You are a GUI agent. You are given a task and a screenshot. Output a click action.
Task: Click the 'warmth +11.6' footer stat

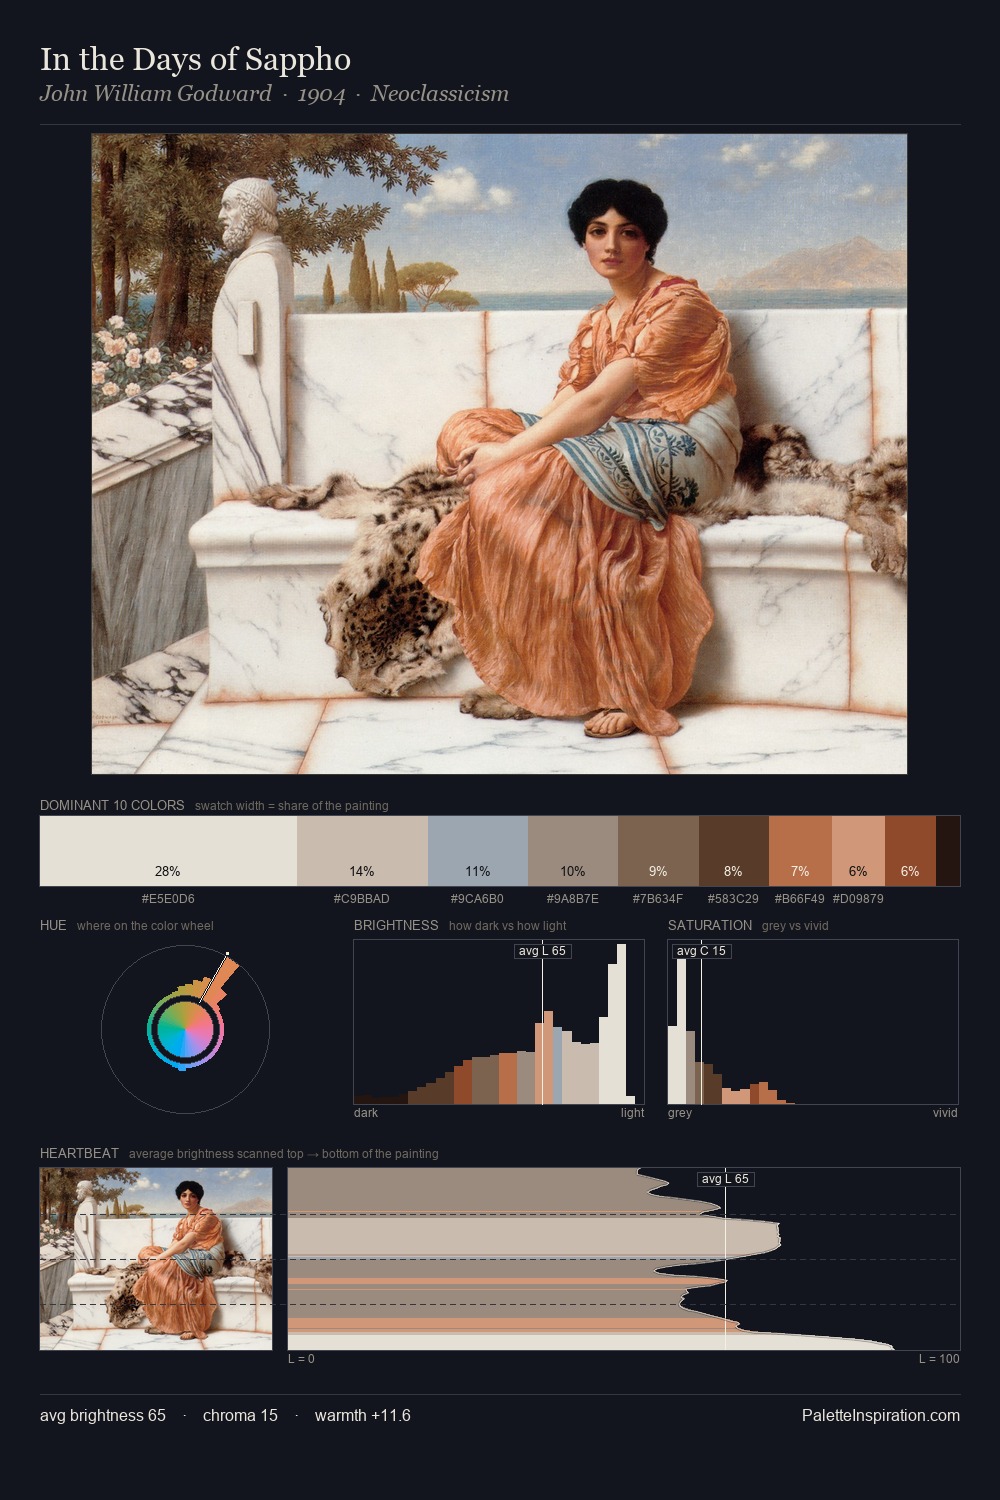pyautogui.click(x=363, y=1415)
